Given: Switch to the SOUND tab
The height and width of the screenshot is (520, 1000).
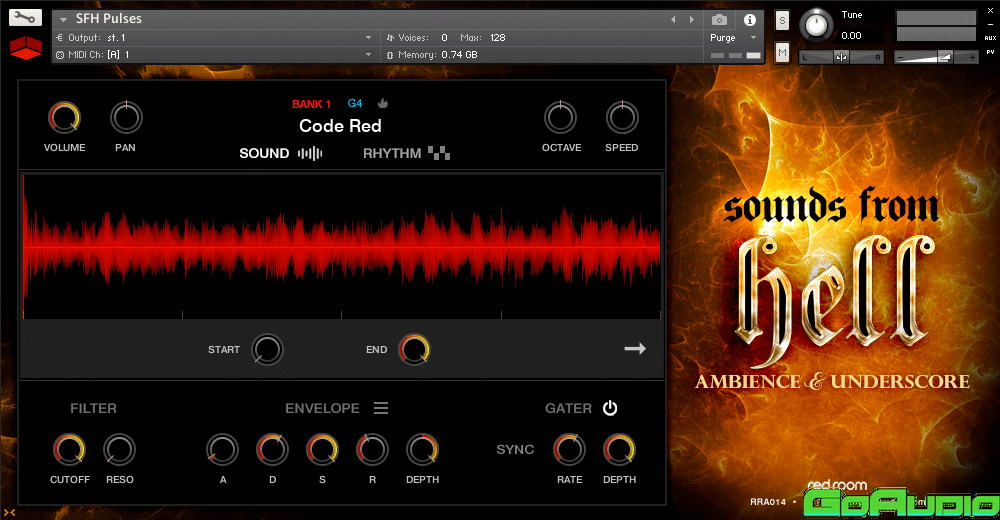Looking at the screenshot, I should click(x=264, y=153).
